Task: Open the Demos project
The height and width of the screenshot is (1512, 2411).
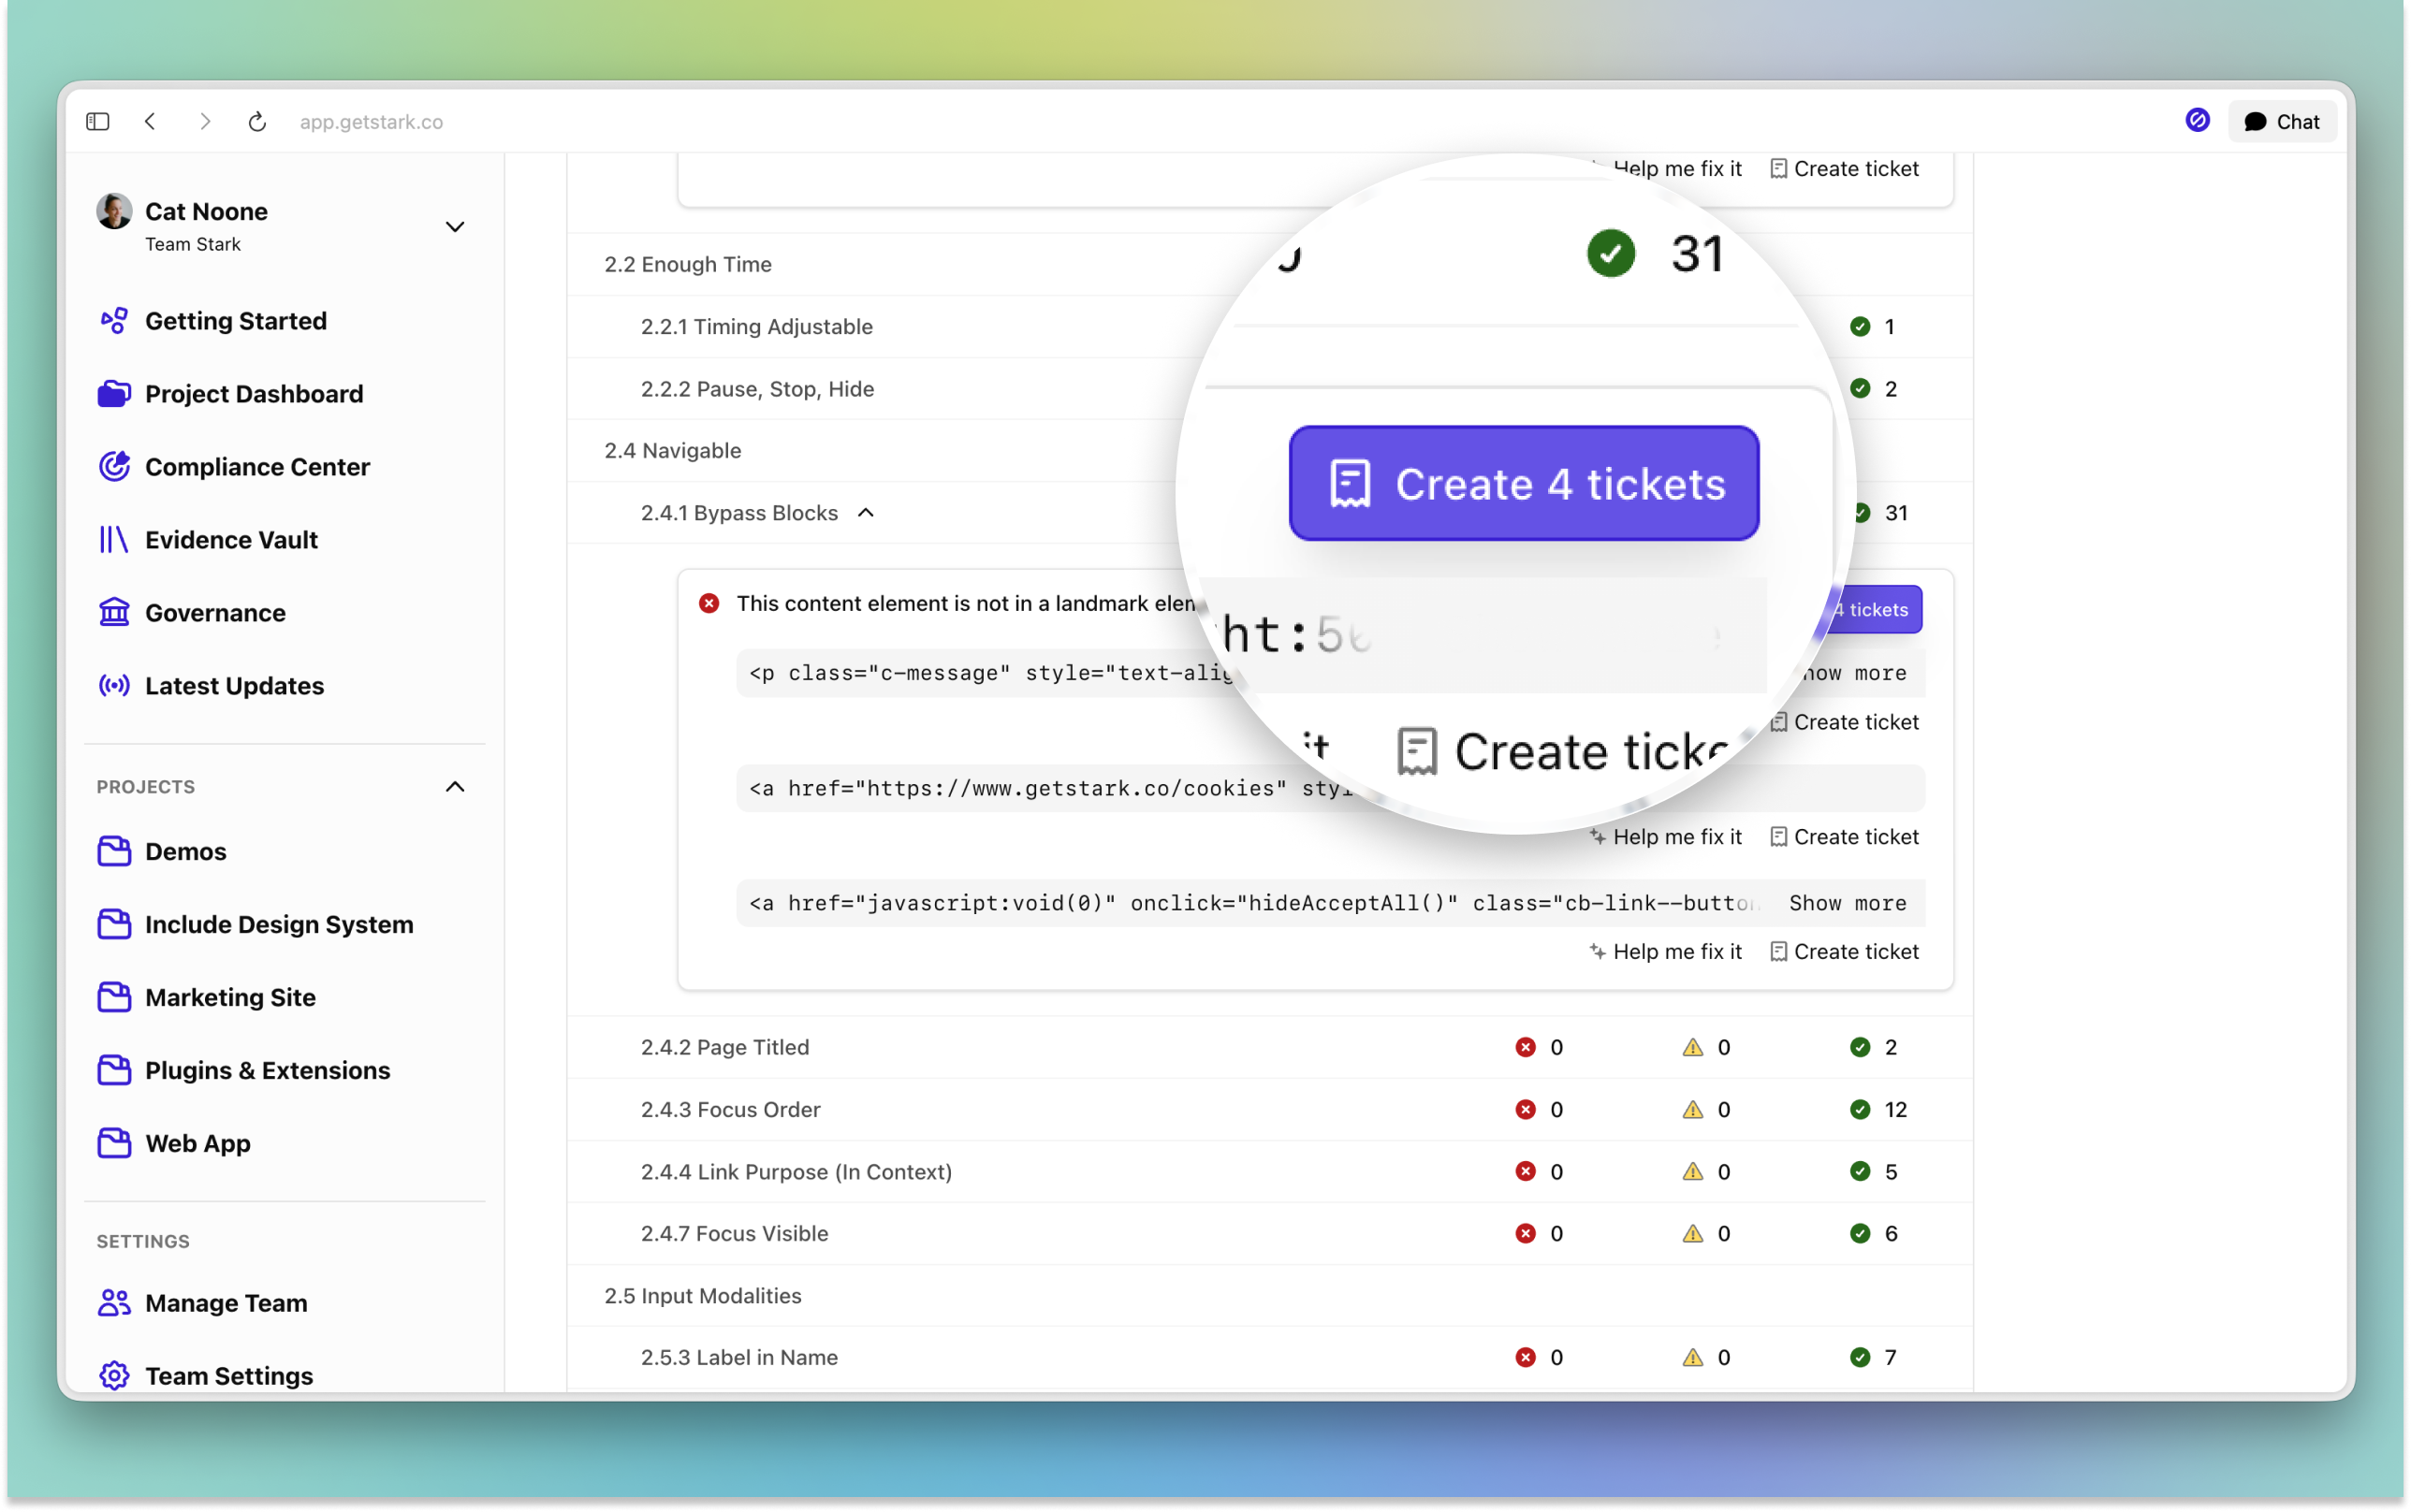Action: pyautogui.click(x=185, y=851)
